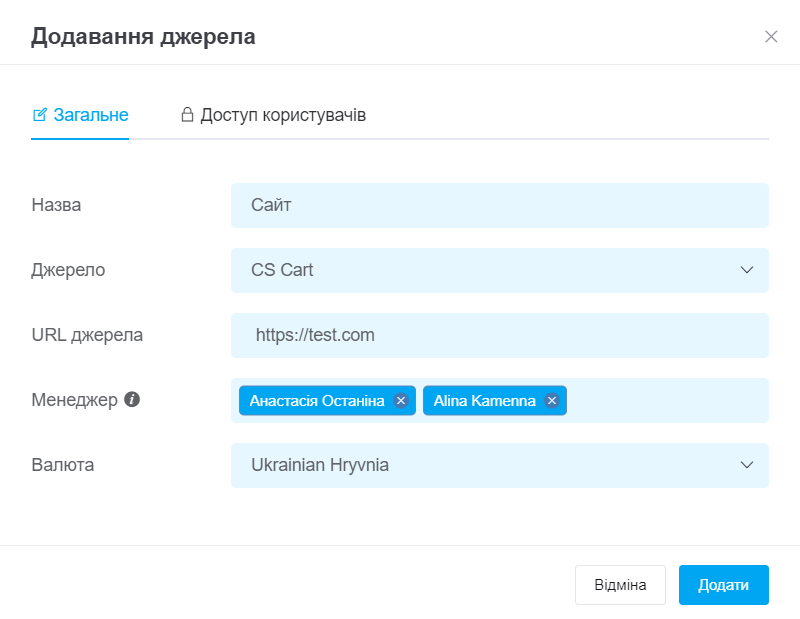The width and height of the screenshot is (800, 619).
Task: Close the Додавання джерела dialog
Action: click(771, 37)
